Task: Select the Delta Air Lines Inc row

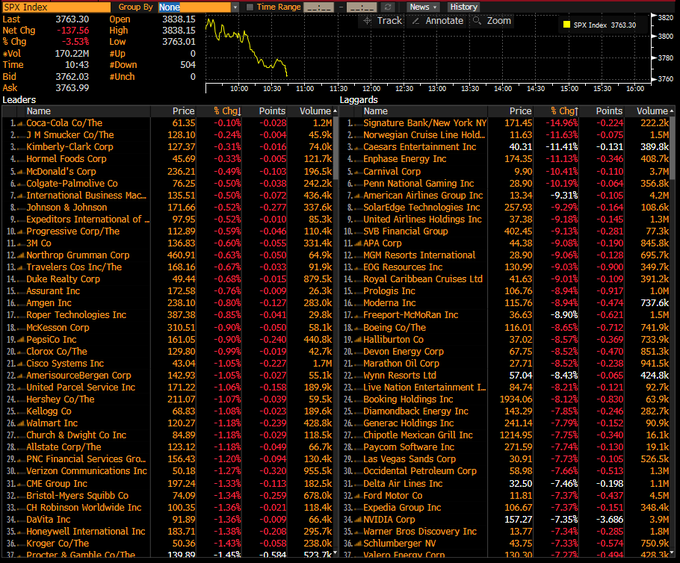Action: 505,484
